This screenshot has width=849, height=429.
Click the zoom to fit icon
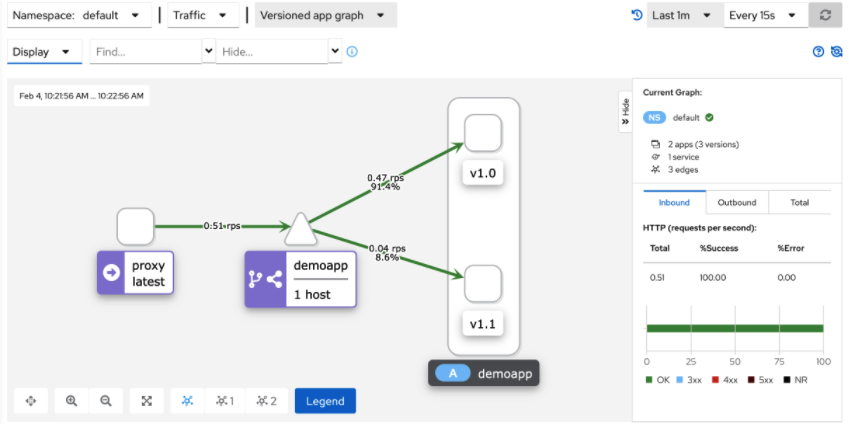tap(147, 401)
